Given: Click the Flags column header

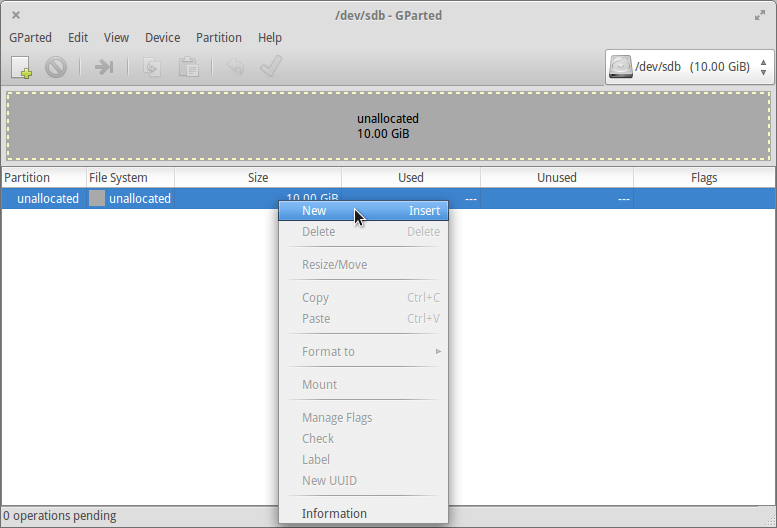Looking at the screenshot, I should [703, 177].
